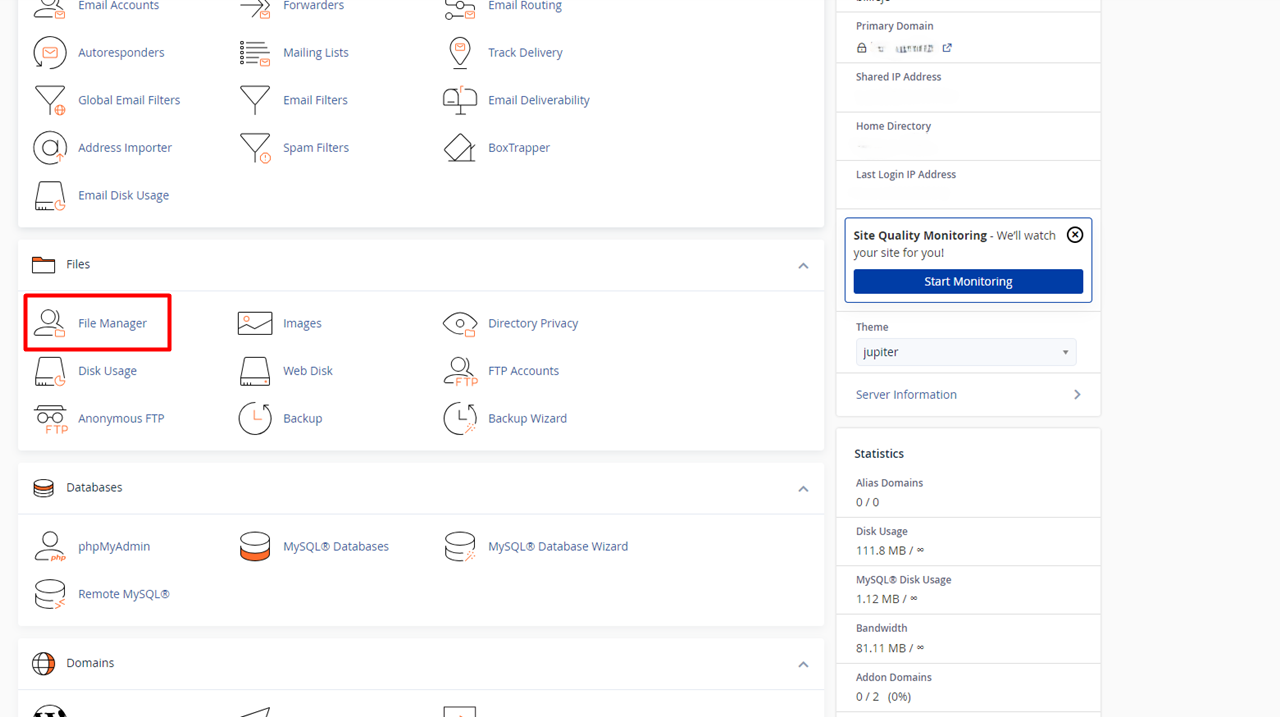Click the Email Filters funnel icon

pos(255,100)
